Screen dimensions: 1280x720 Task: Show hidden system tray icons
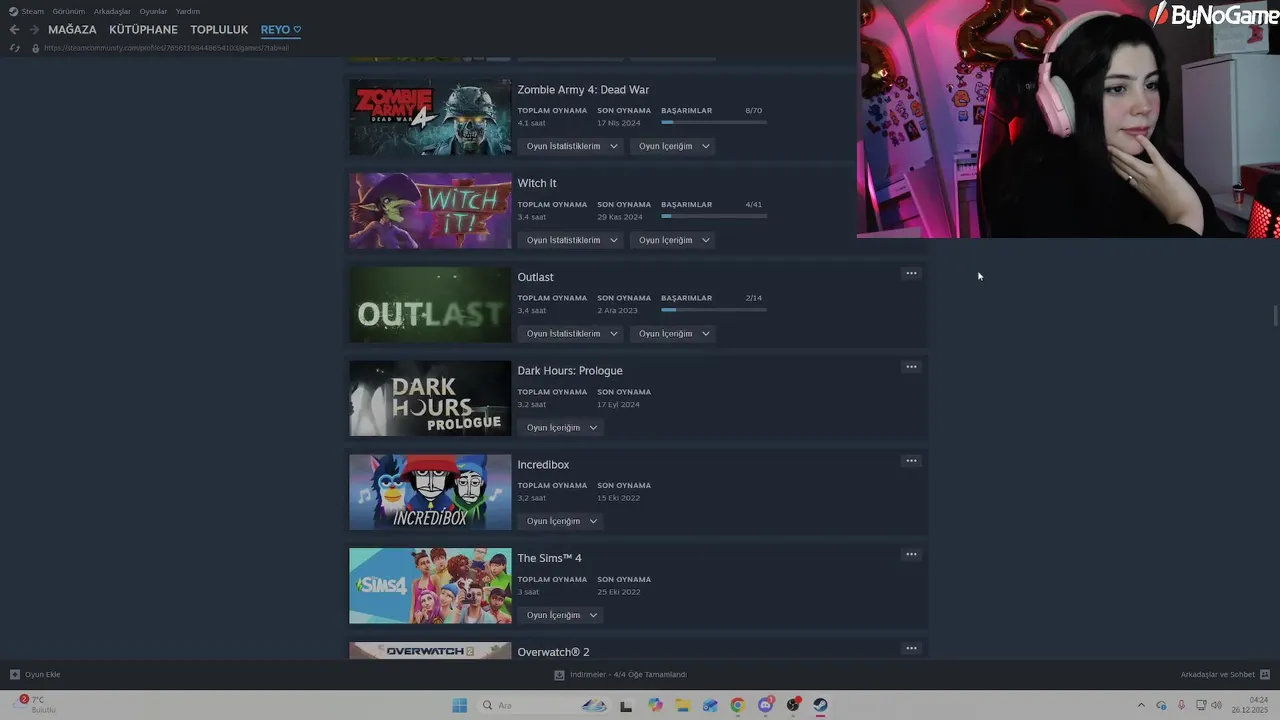point(1141,705)
